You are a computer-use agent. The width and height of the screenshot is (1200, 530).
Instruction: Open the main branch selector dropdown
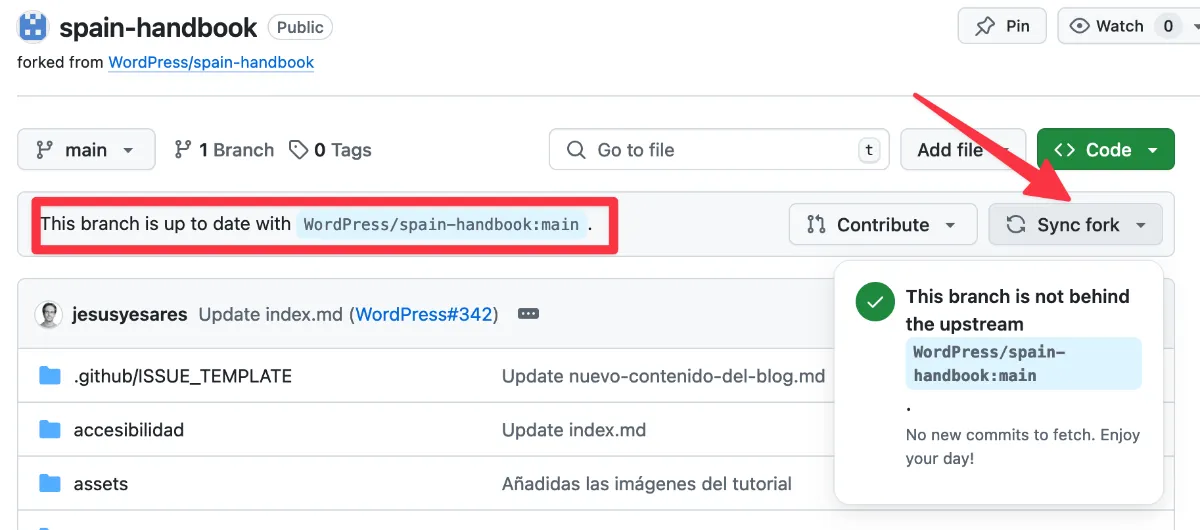pyautogui.click(x=86, y=149)
